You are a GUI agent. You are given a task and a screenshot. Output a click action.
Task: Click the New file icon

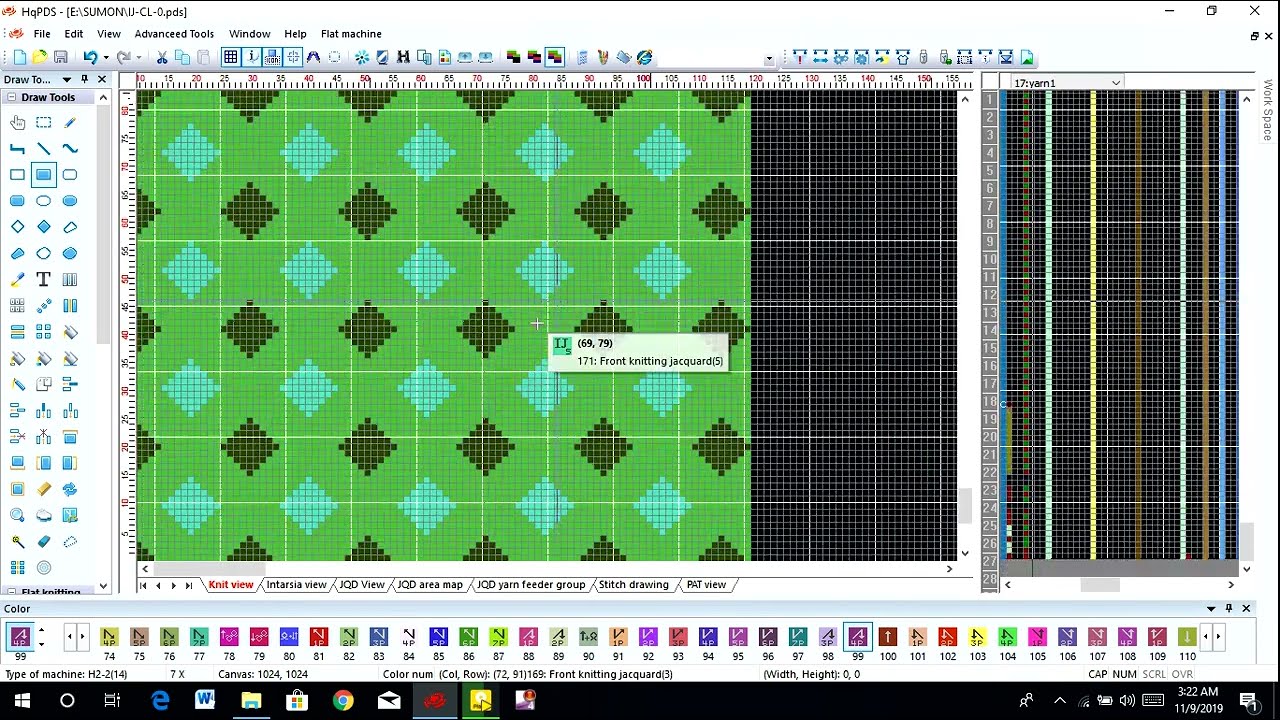pos(19,57)
